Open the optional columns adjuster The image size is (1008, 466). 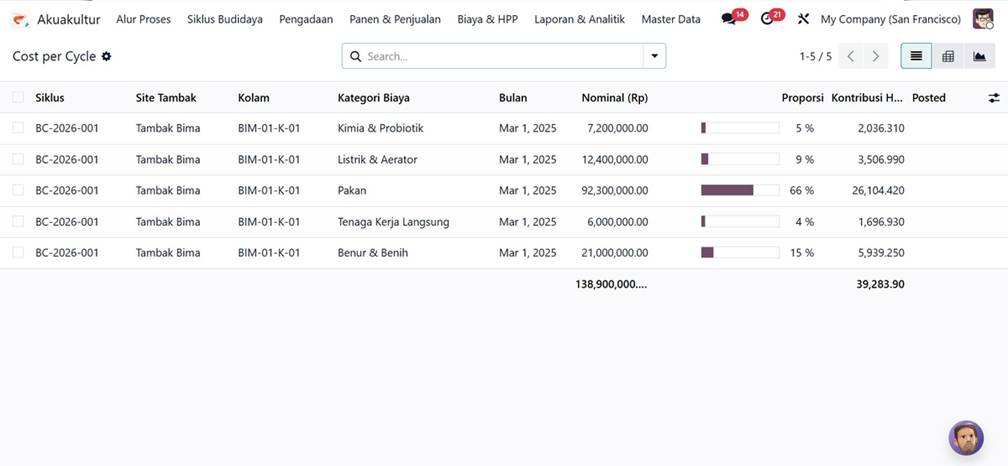(x=993, y=98)
